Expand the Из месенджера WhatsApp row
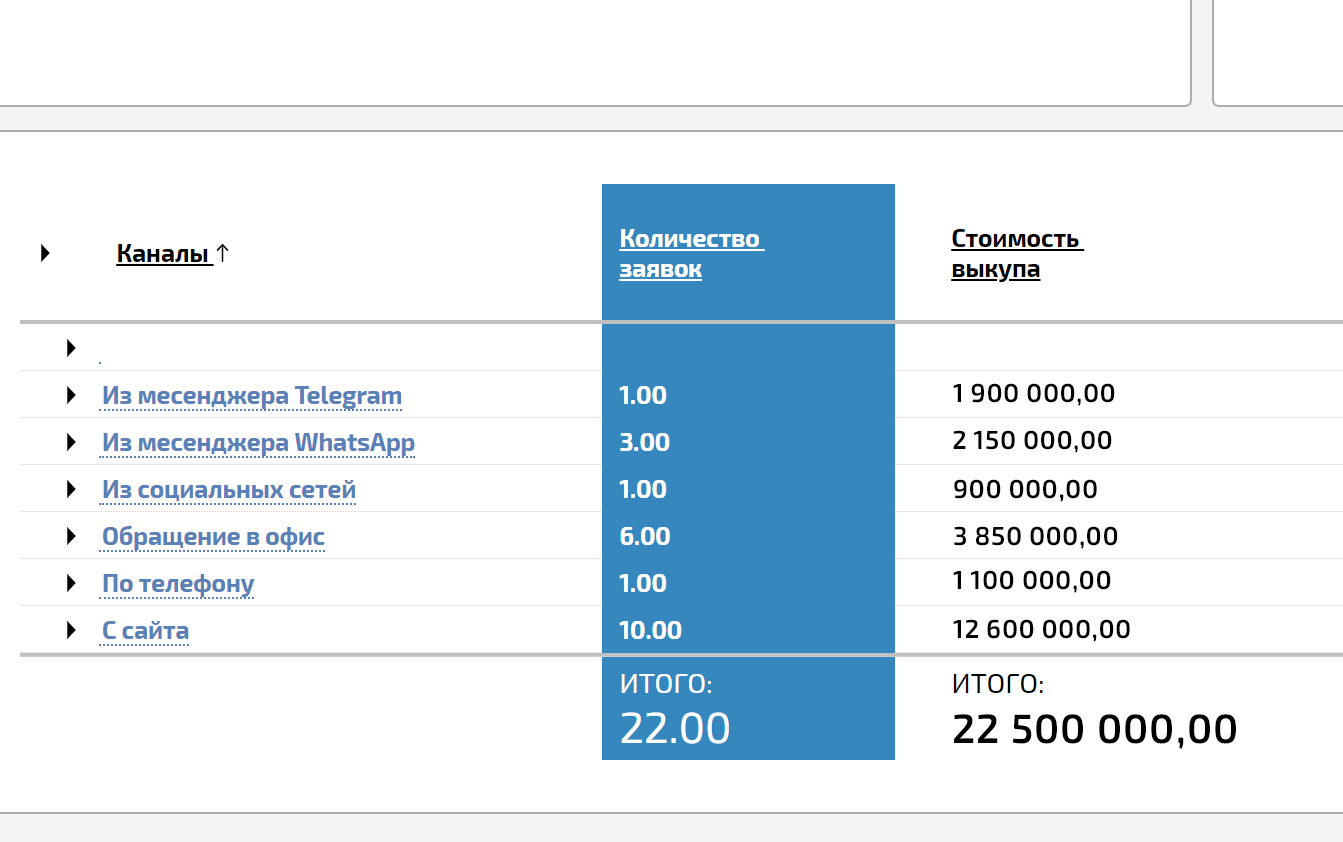This screenshot has height=842, width=1343. click(71, 442)
